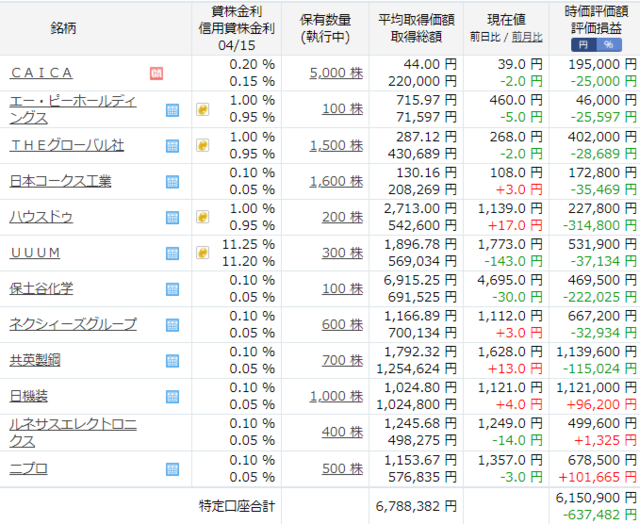
Task: Click the 2,713.00 円 average cost
Action: point(420,209)
